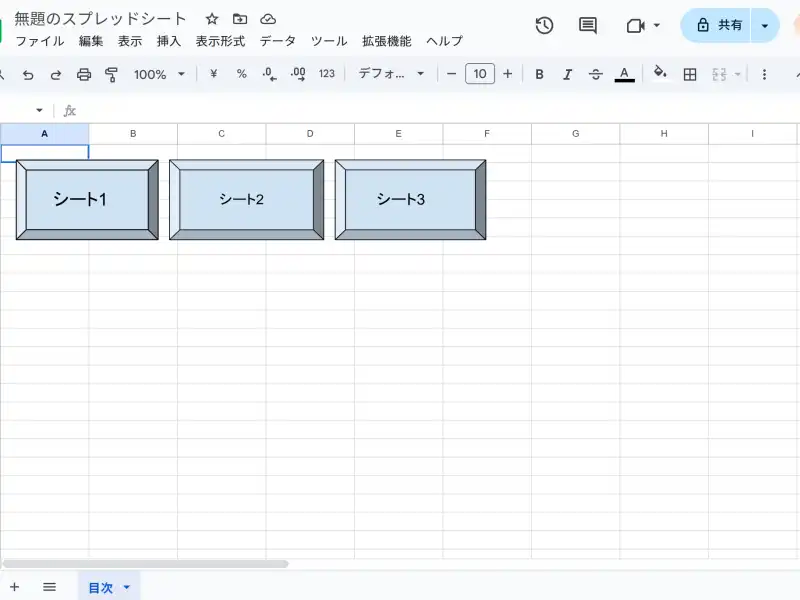Screen dimensions: 800x600
Task: Open the borders tool
Action: coord(690,74)
